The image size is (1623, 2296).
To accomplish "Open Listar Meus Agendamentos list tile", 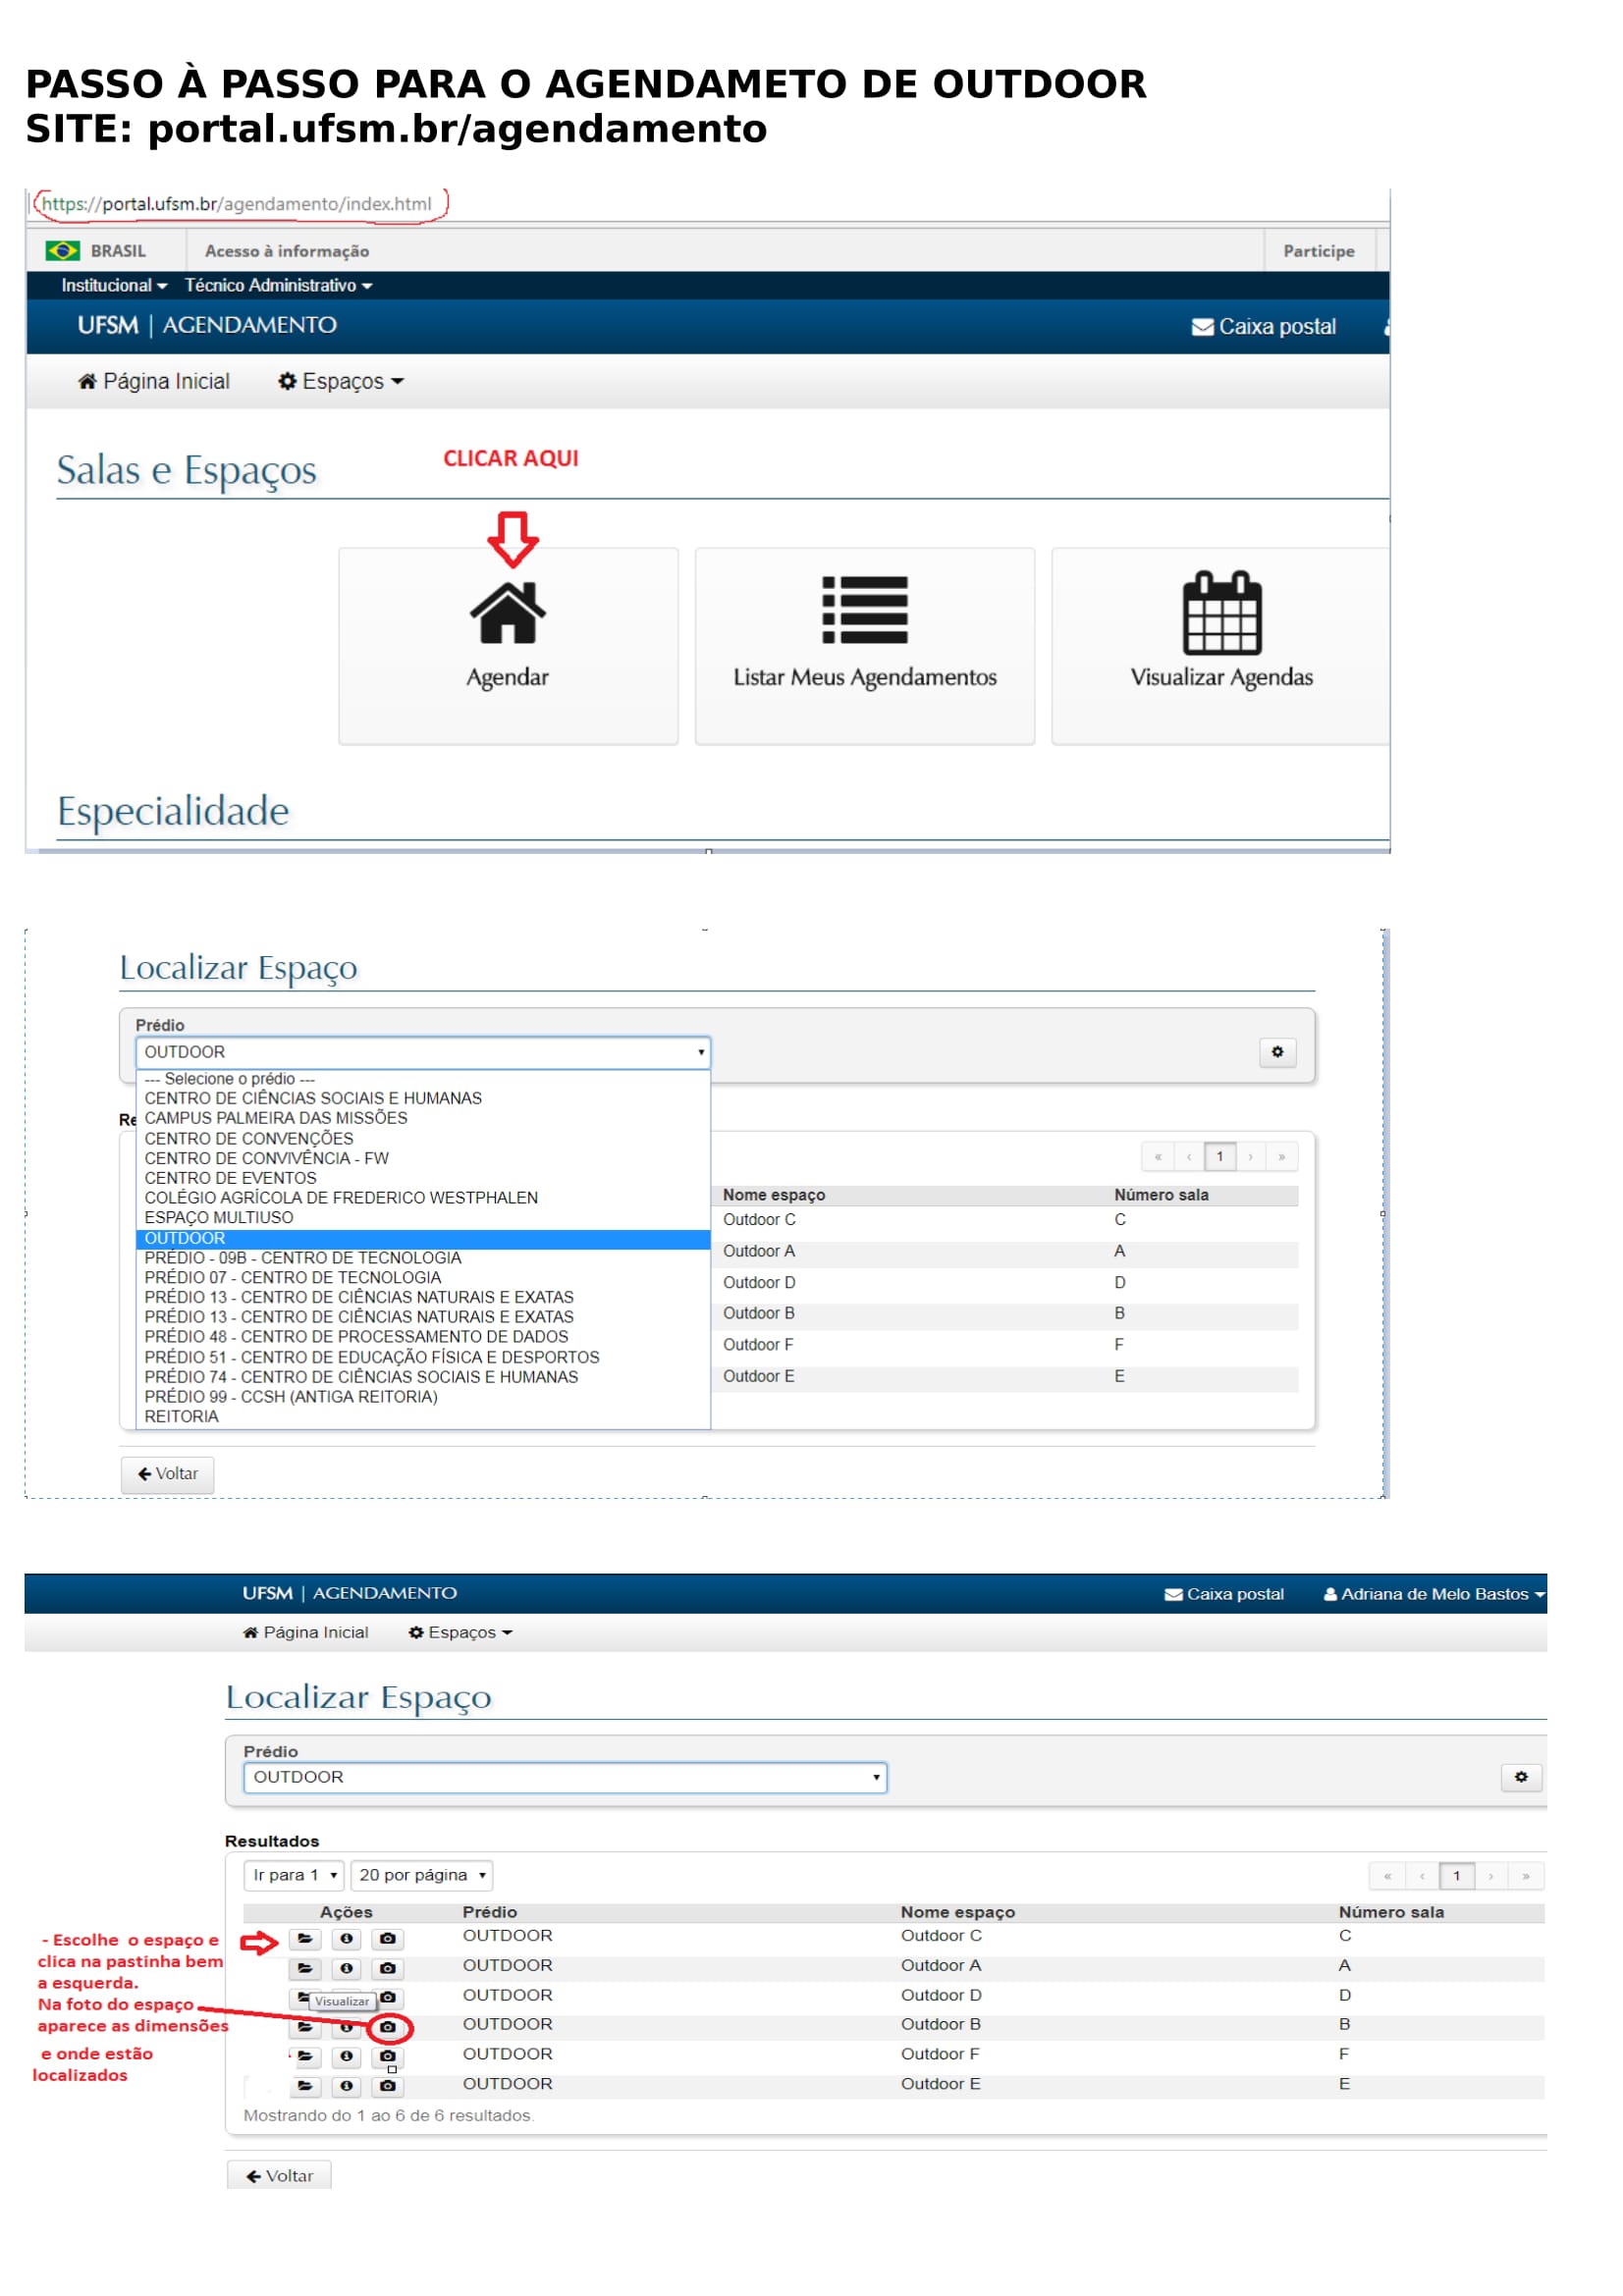I will click(864, 645).
